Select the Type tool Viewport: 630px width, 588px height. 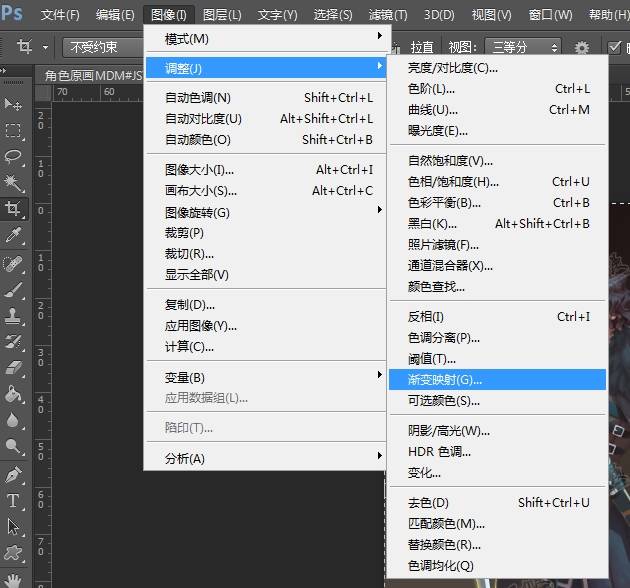13,501
